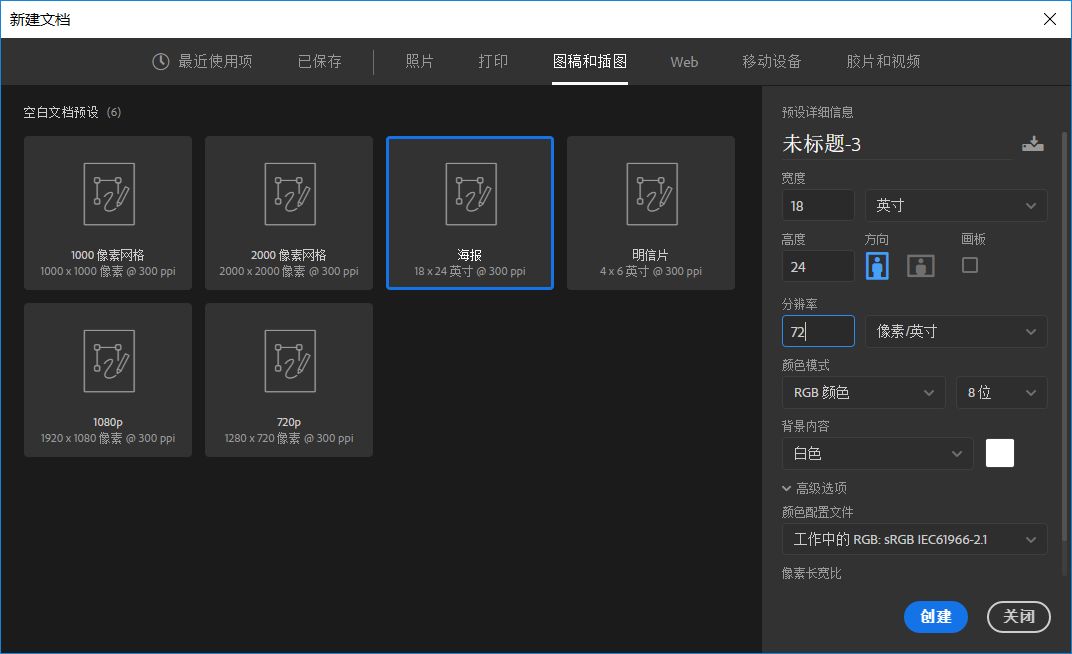This screenshot has width=1072, height=654.
Task: Choose the 1000 像素网格 preset icon
Action: (x=108, y=193)
